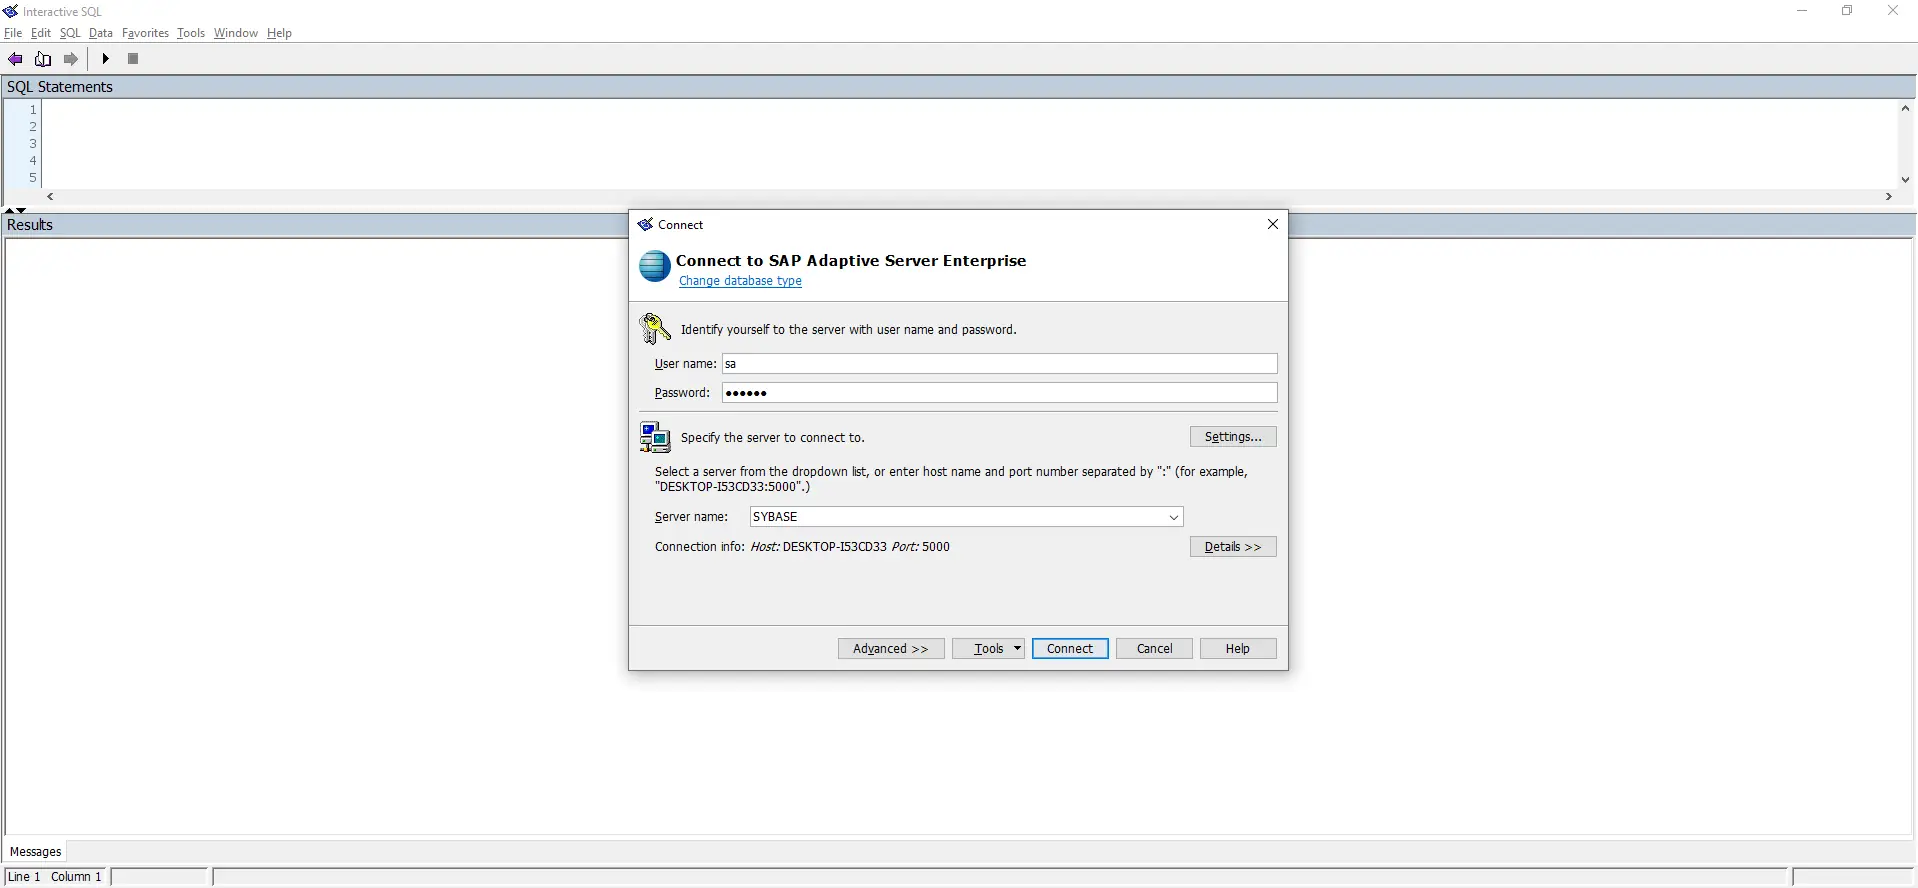The width and height of the screenshot is (1918, 888).
Task: Click SQL Statements scrollbar up arrow
Action: (1905, 108)
